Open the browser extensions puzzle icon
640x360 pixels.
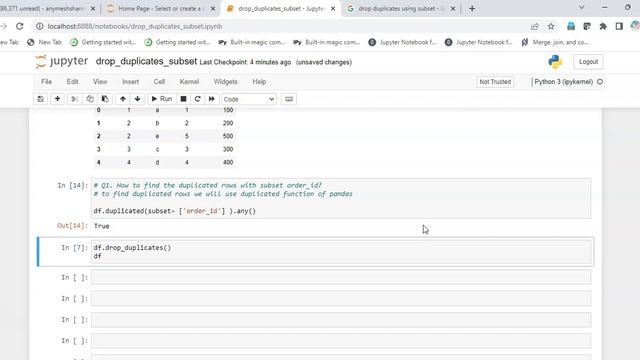603,26
